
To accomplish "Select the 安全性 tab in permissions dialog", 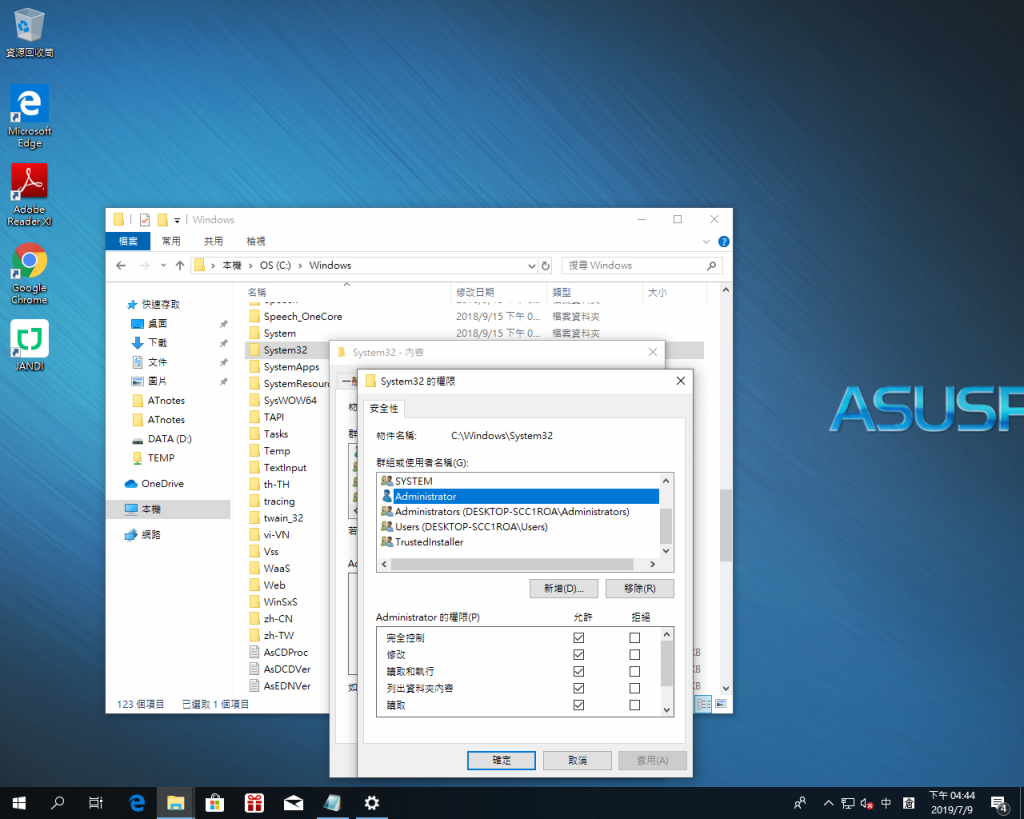I will click(x=384, y=409).
